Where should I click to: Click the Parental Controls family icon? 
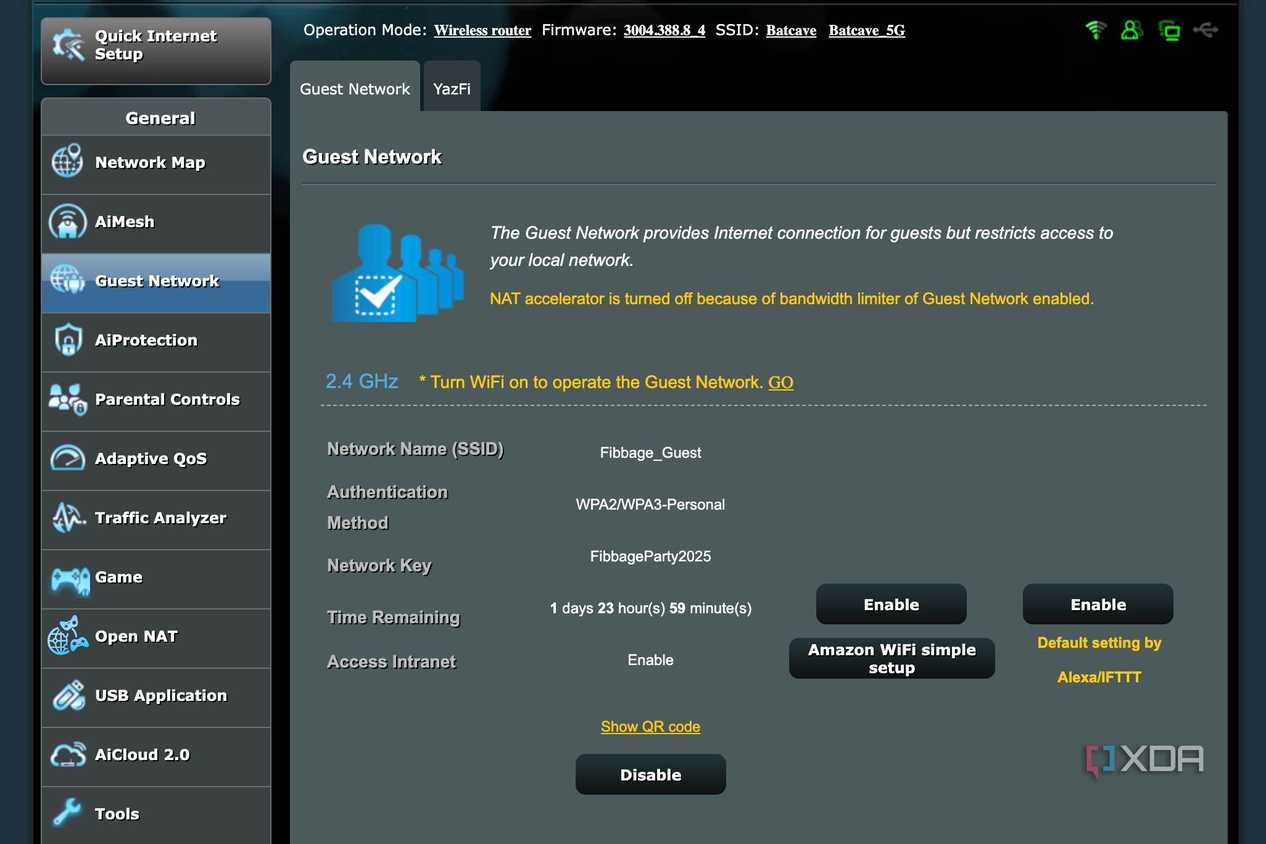[67, 399]
